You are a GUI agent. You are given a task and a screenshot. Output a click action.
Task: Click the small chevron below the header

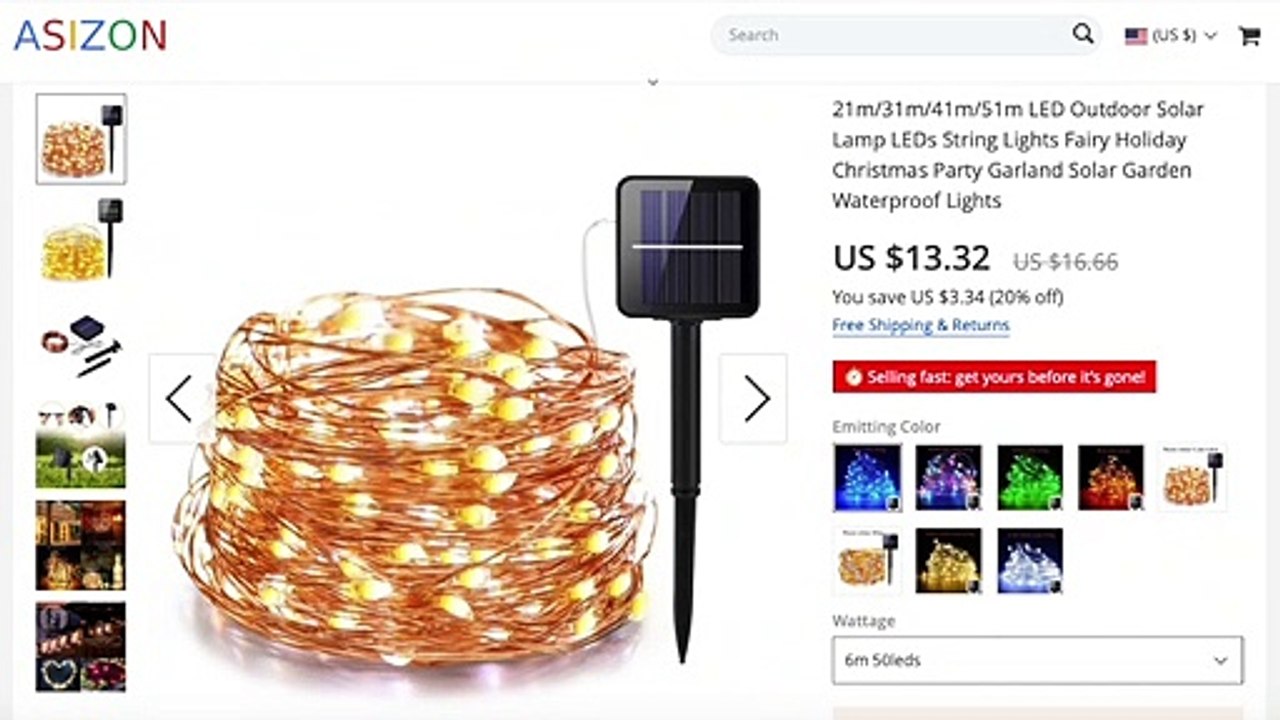(653, 83)
